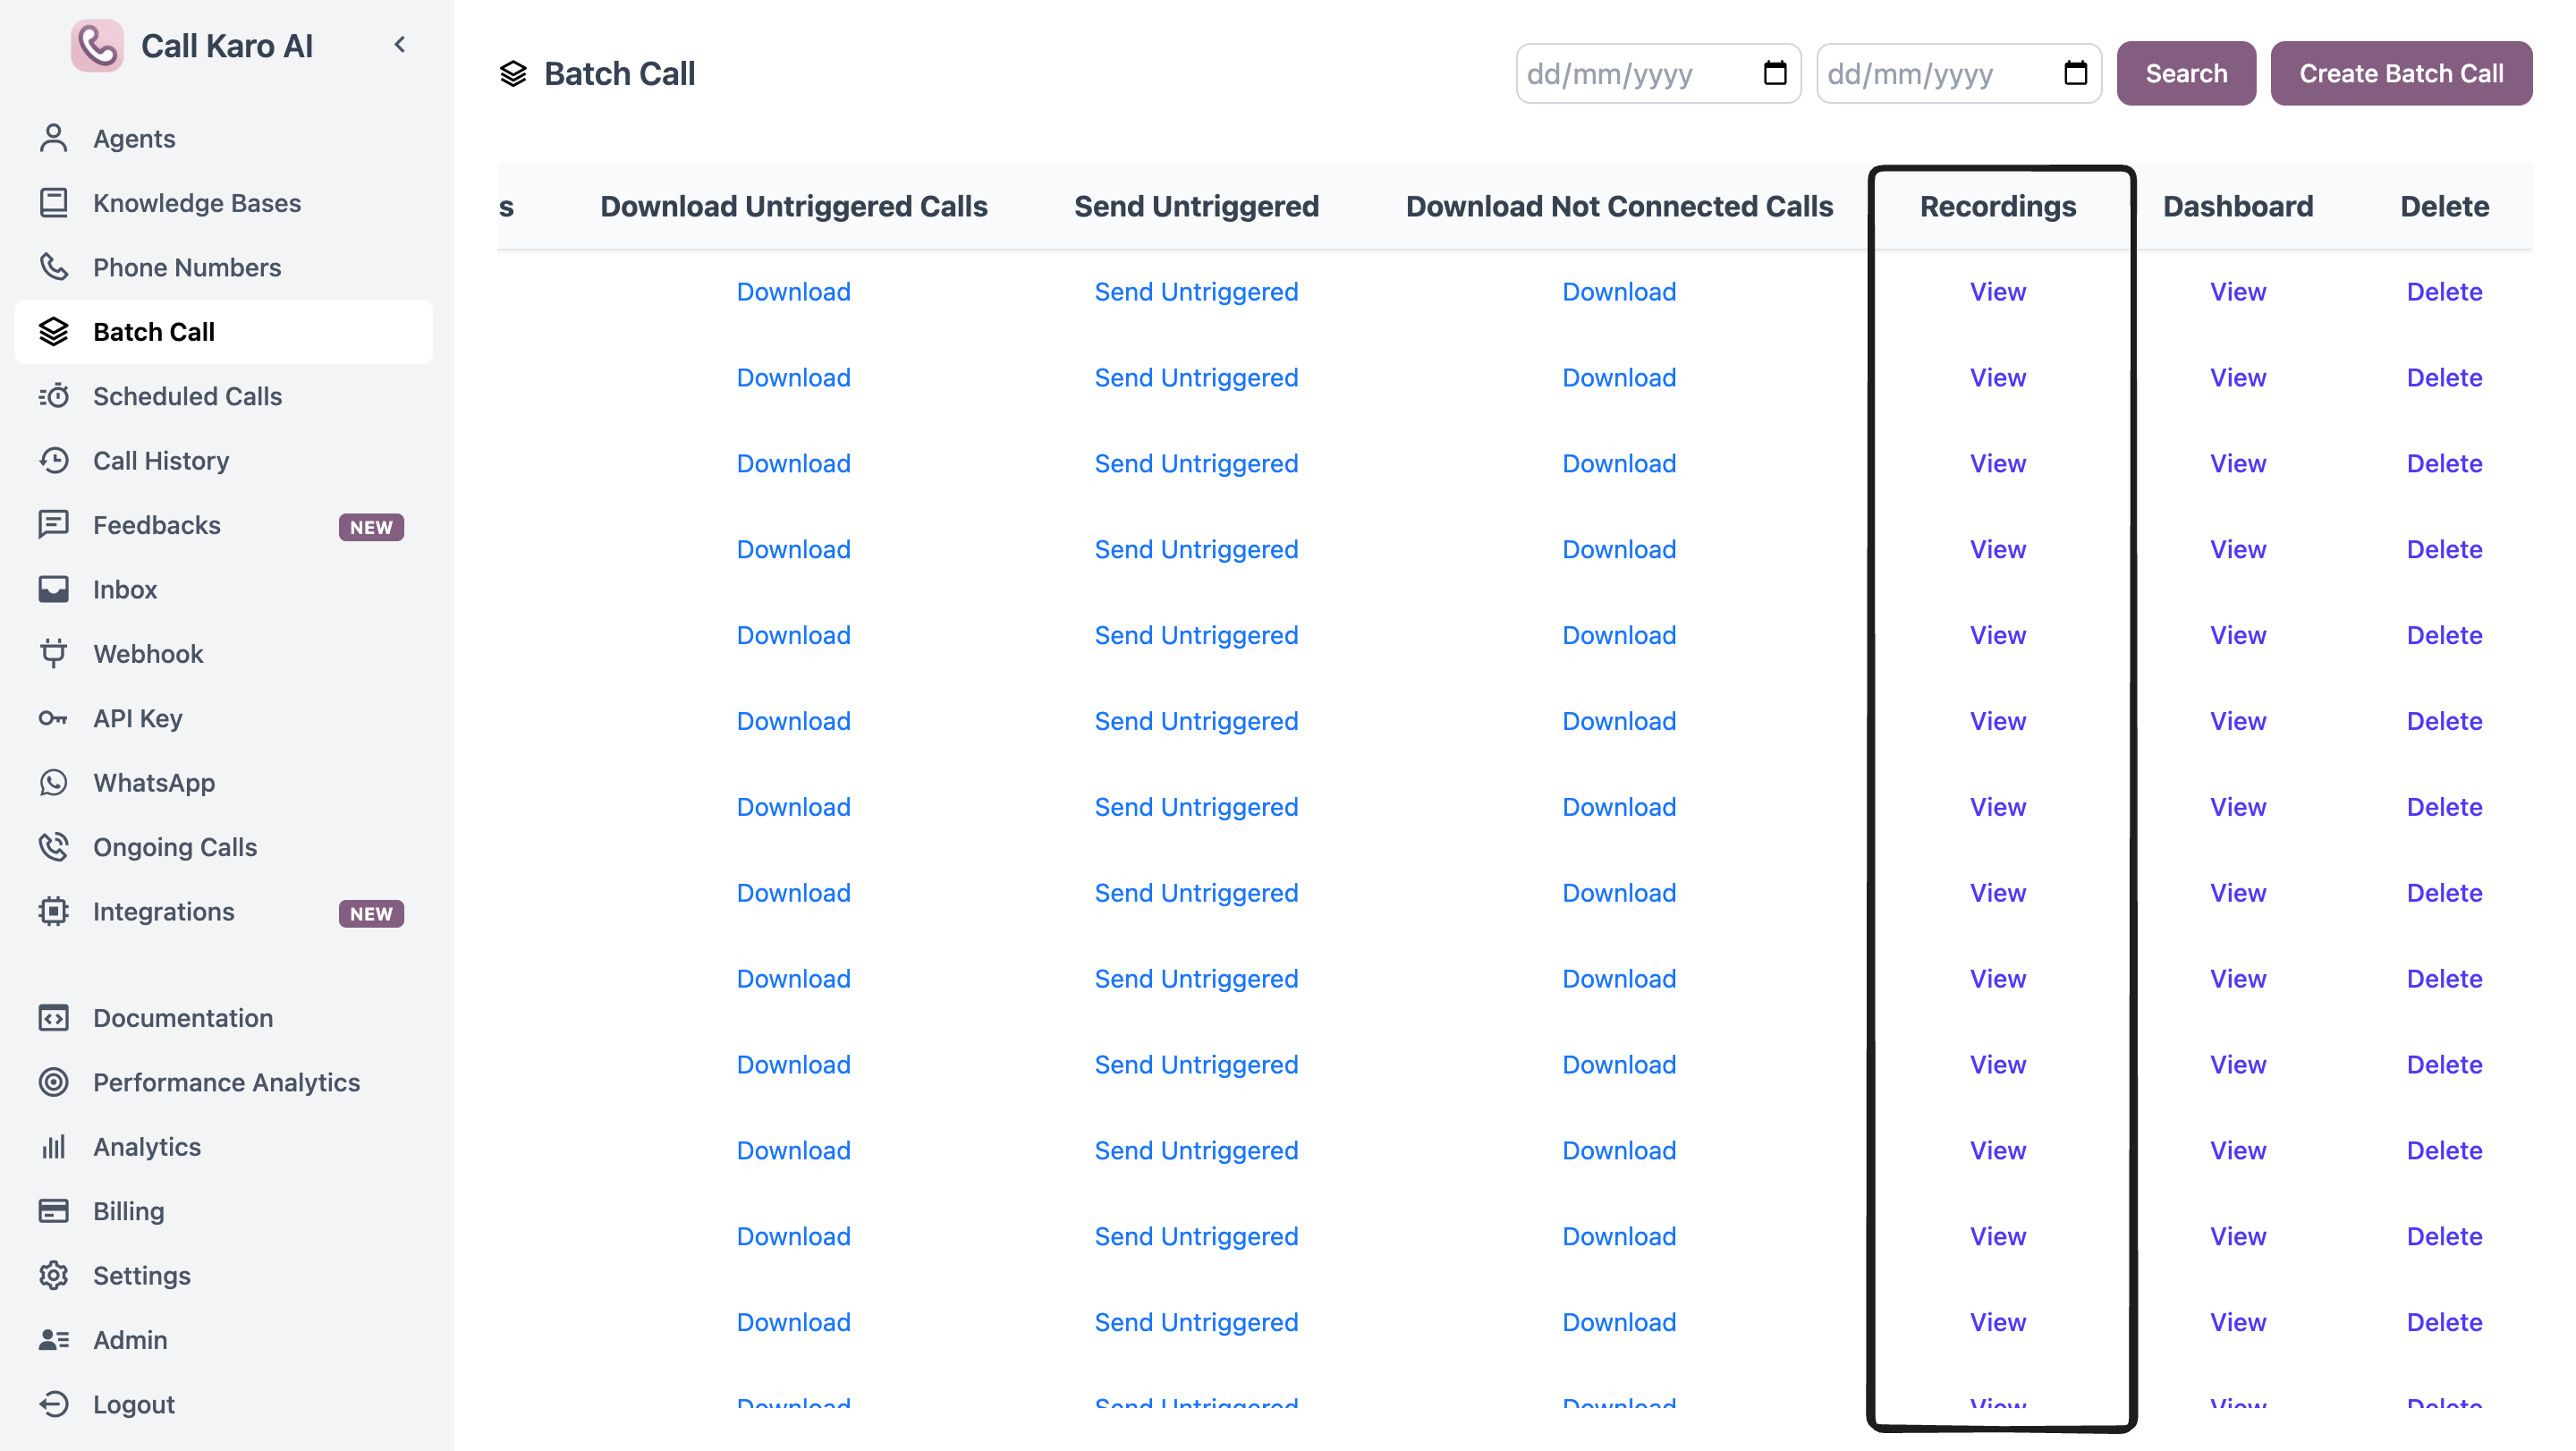
Task: Click the Admin user-list icon
Action: coord(54,1340)
